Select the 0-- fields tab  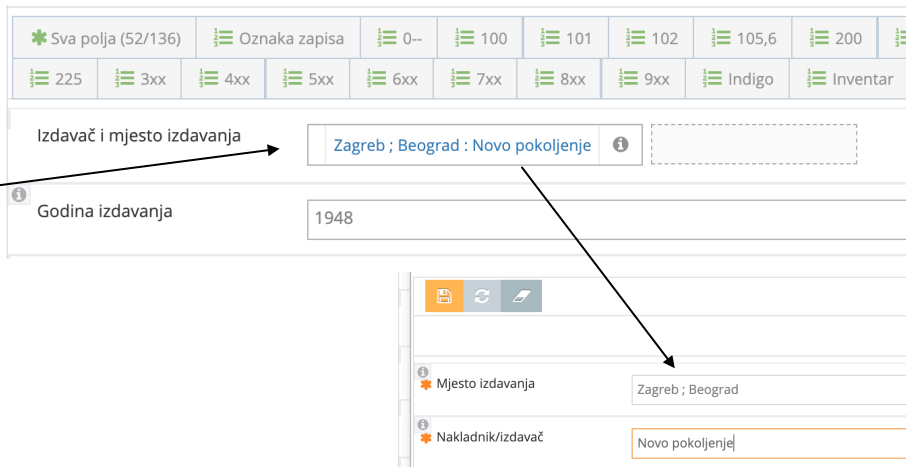pos(399,38)
